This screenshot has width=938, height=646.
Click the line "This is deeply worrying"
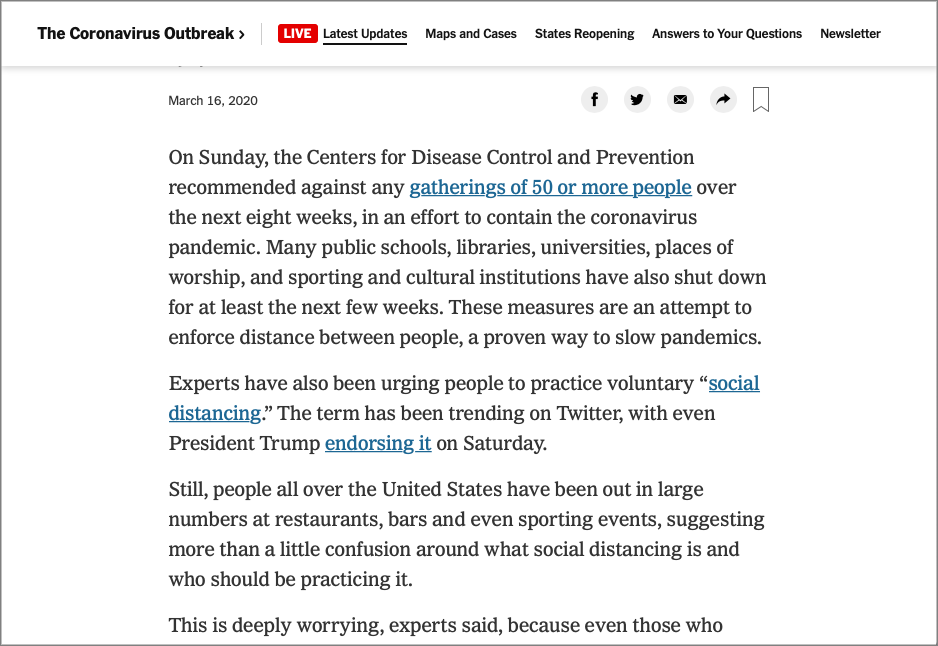445,626
